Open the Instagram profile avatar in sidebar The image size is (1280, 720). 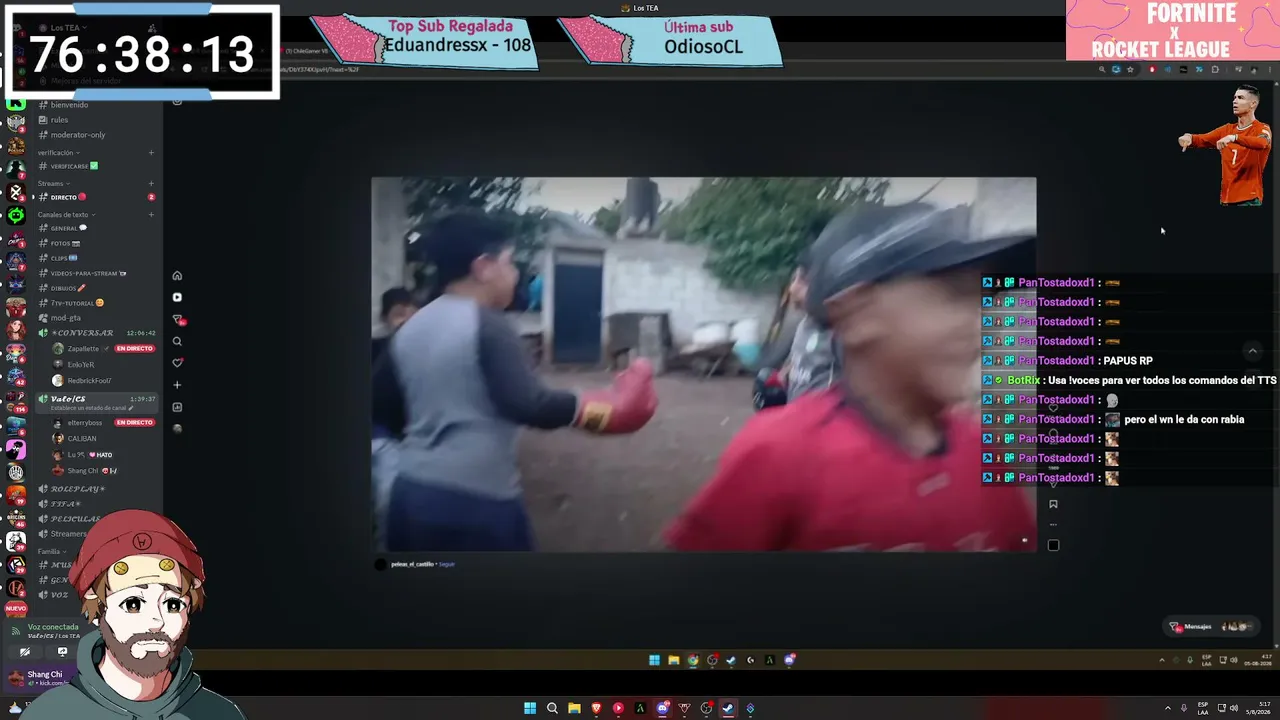click(177, 428)
